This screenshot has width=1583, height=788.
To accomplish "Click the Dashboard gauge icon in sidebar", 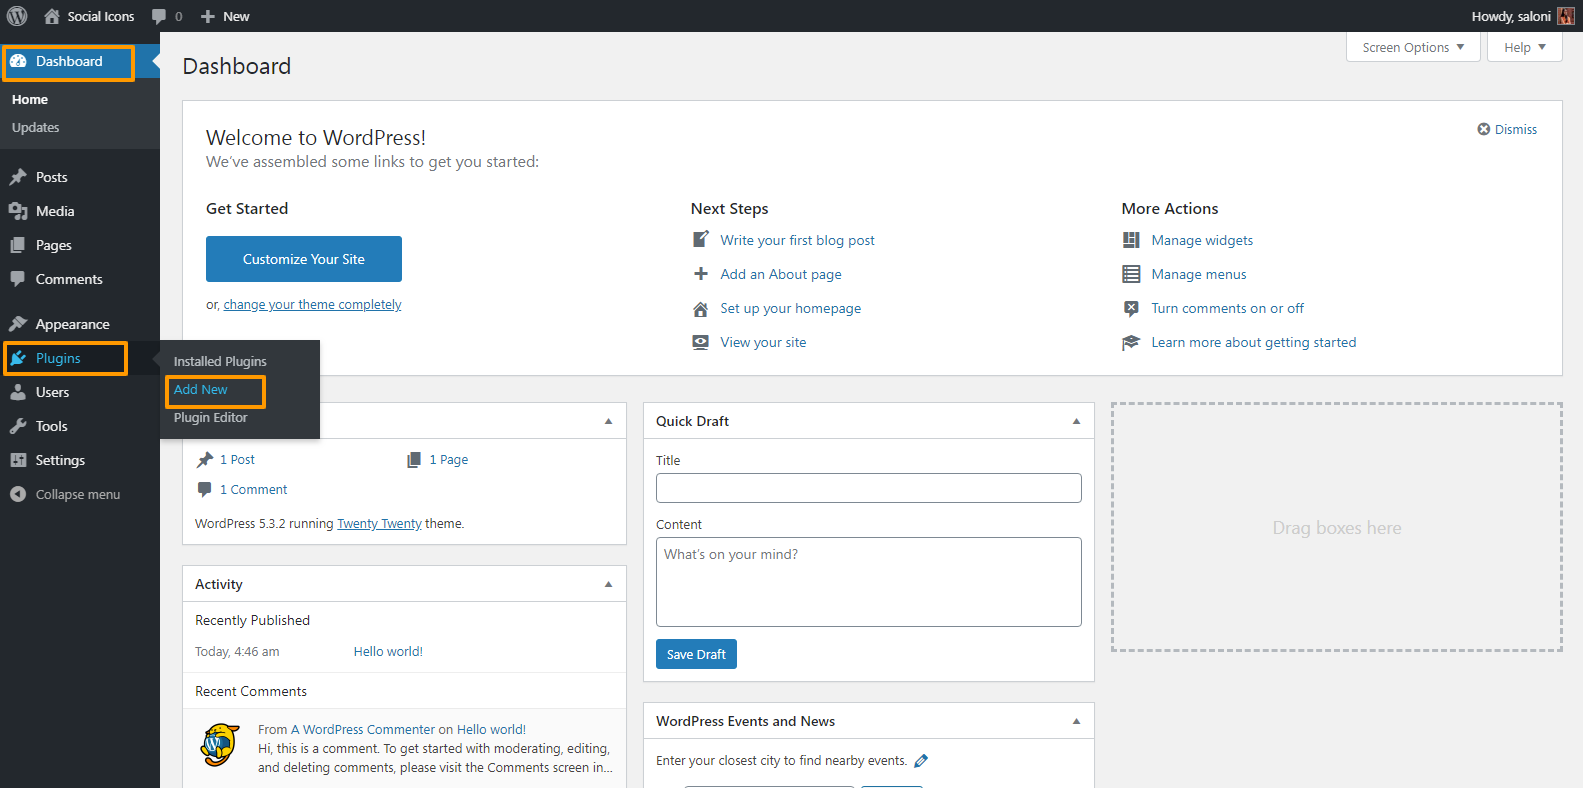I will pos(18,61).
